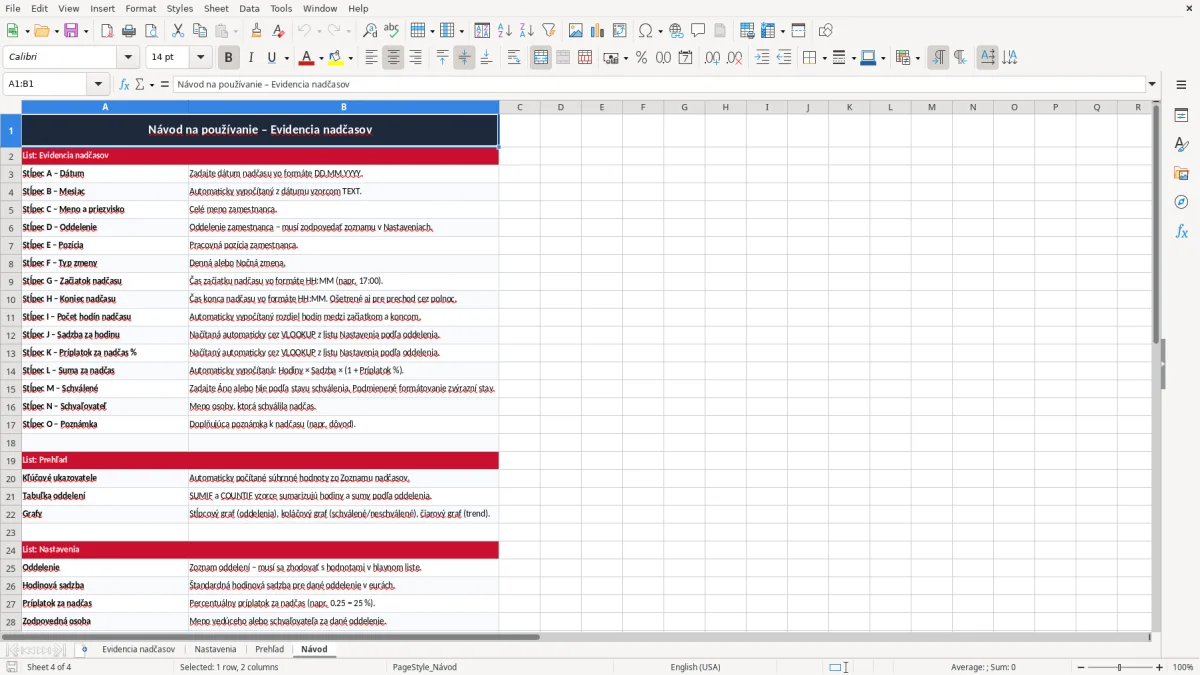This screenshot has height=675, width=1200.
Task: Toggle Italic formatting
Action: [250, 58]
